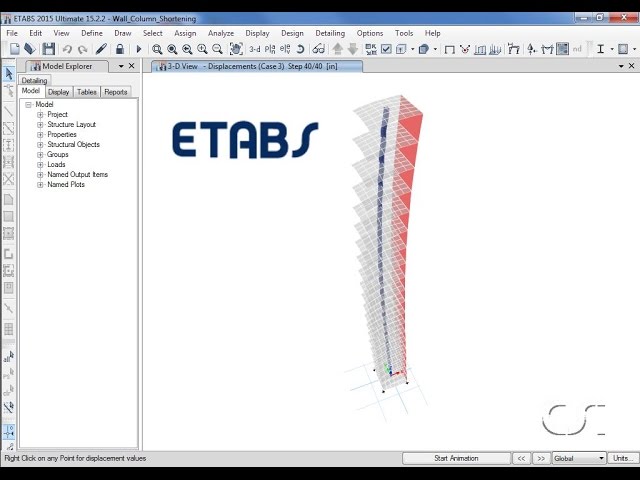Click the Start Animation button
This screenshot has width=640, height=480.
(456, 458)
